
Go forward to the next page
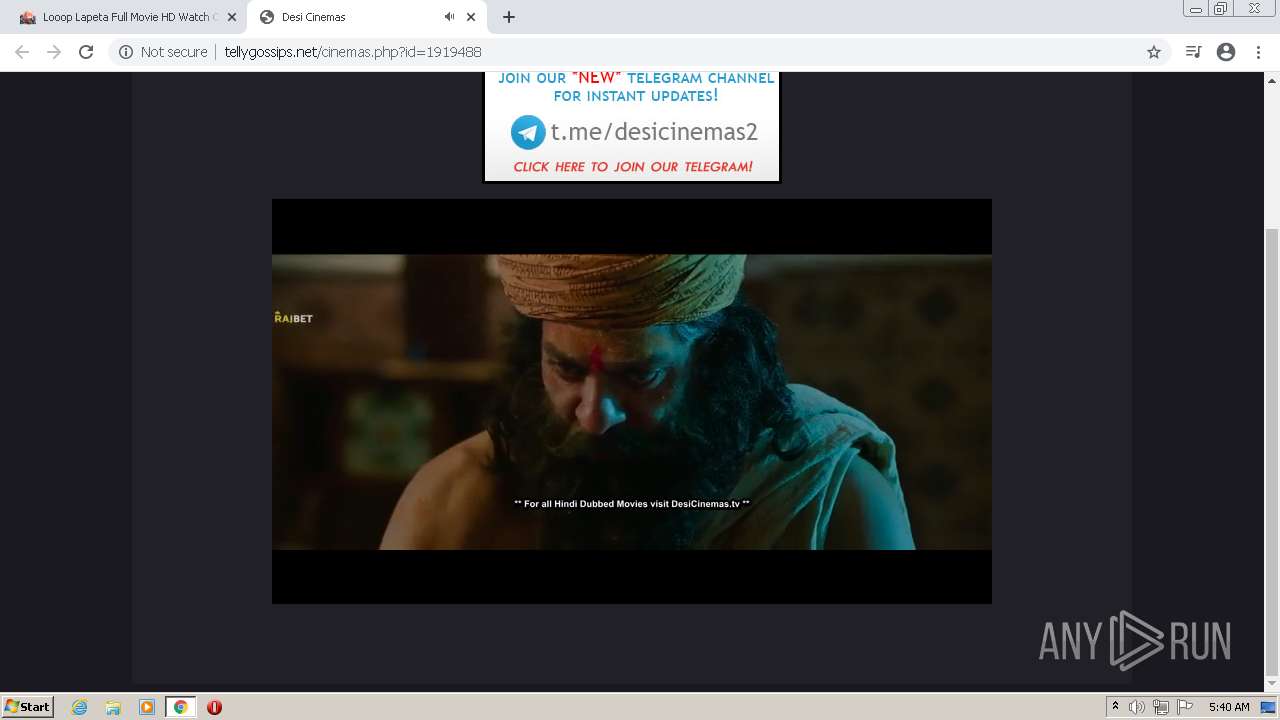click(x=54, y=52)
